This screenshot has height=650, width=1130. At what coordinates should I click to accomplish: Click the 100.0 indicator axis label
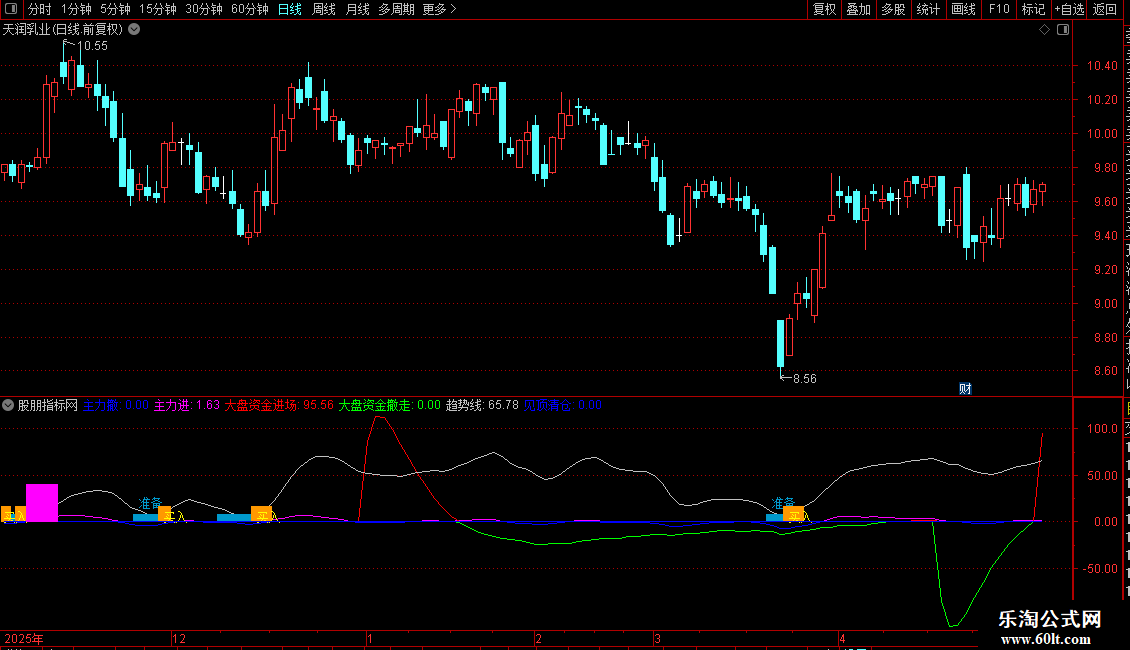[1102, 429]
